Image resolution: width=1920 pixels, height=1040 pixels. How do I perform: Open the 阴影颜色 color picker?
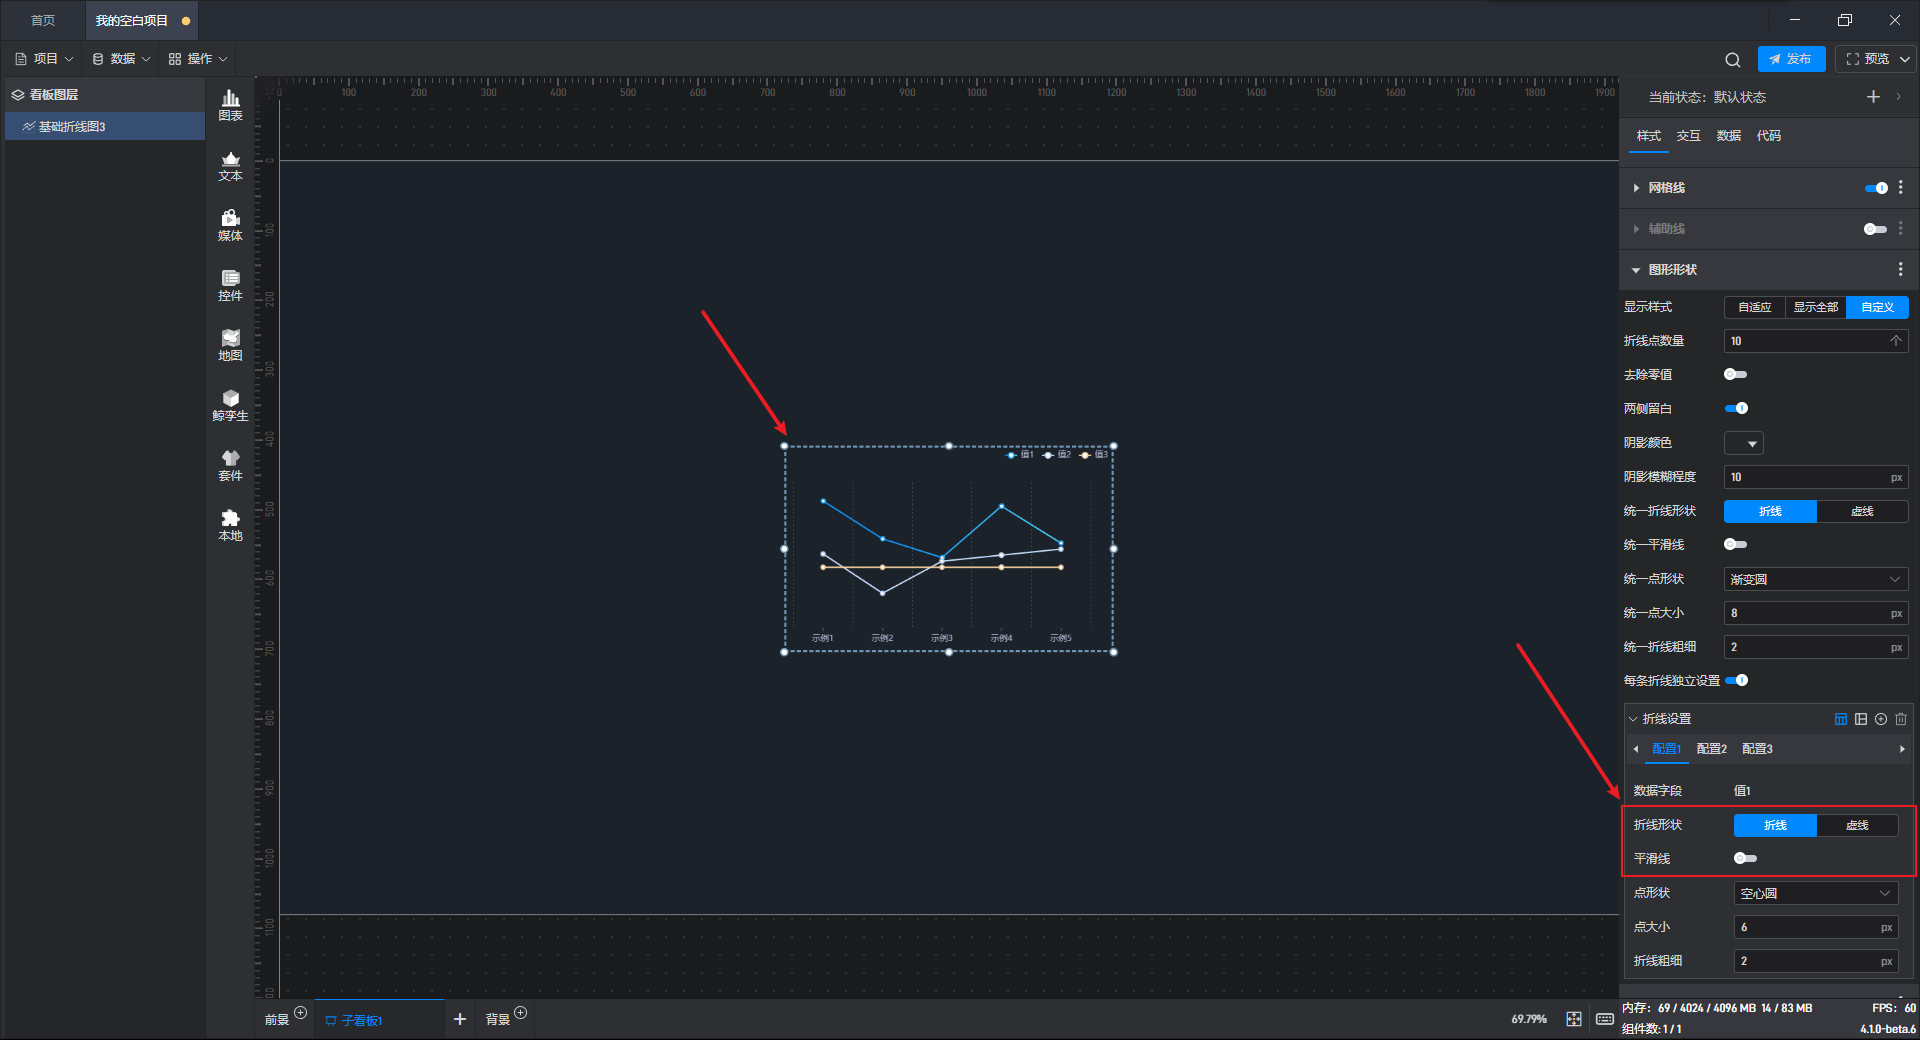tap(1744, 443)
